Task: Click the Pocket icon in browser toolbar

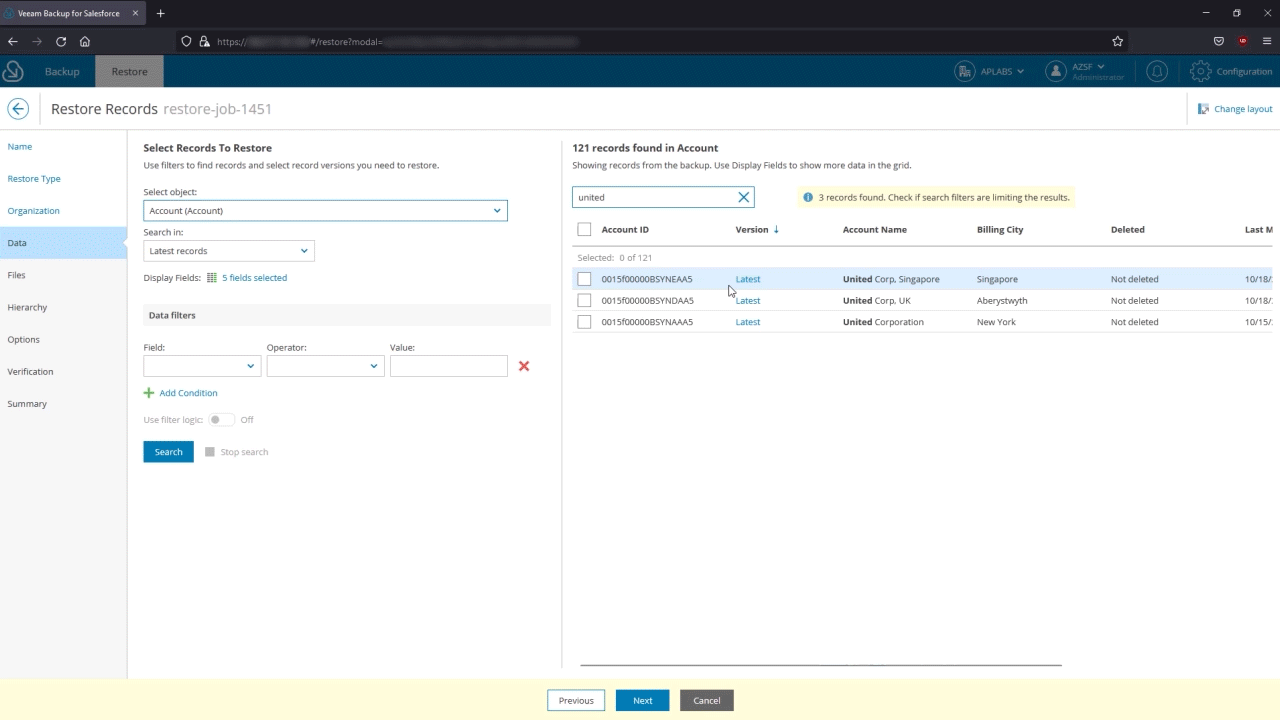Action: point(1219,42)
